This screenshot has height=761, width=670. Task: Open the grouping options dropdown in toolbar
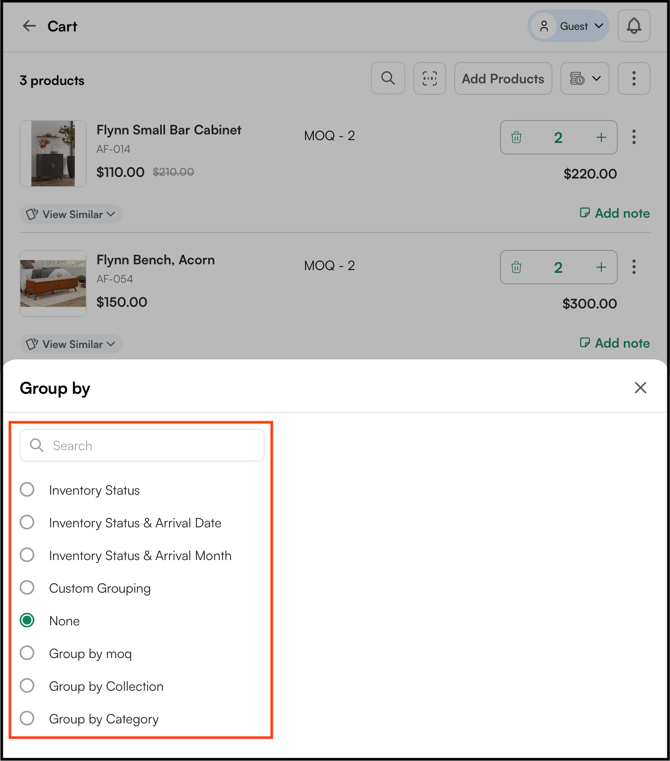585,78
